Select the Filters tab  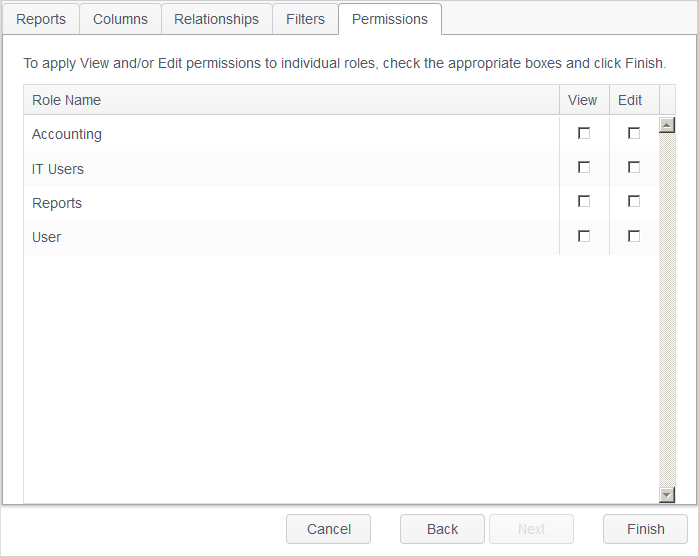[x=305, y=19]
